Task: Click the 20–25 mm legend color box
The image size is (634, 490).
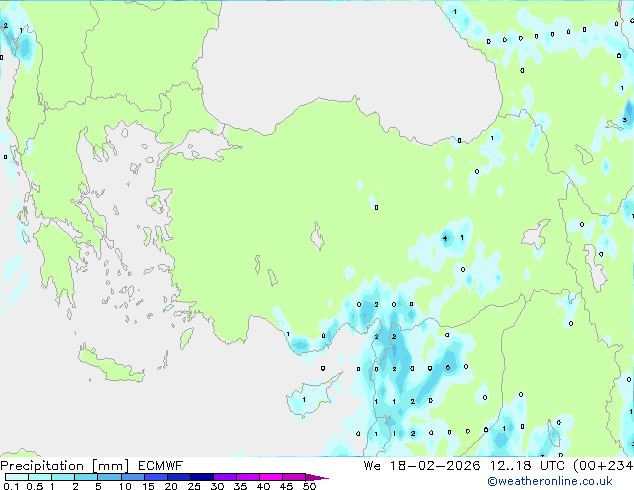Action: tap(178, 477)
